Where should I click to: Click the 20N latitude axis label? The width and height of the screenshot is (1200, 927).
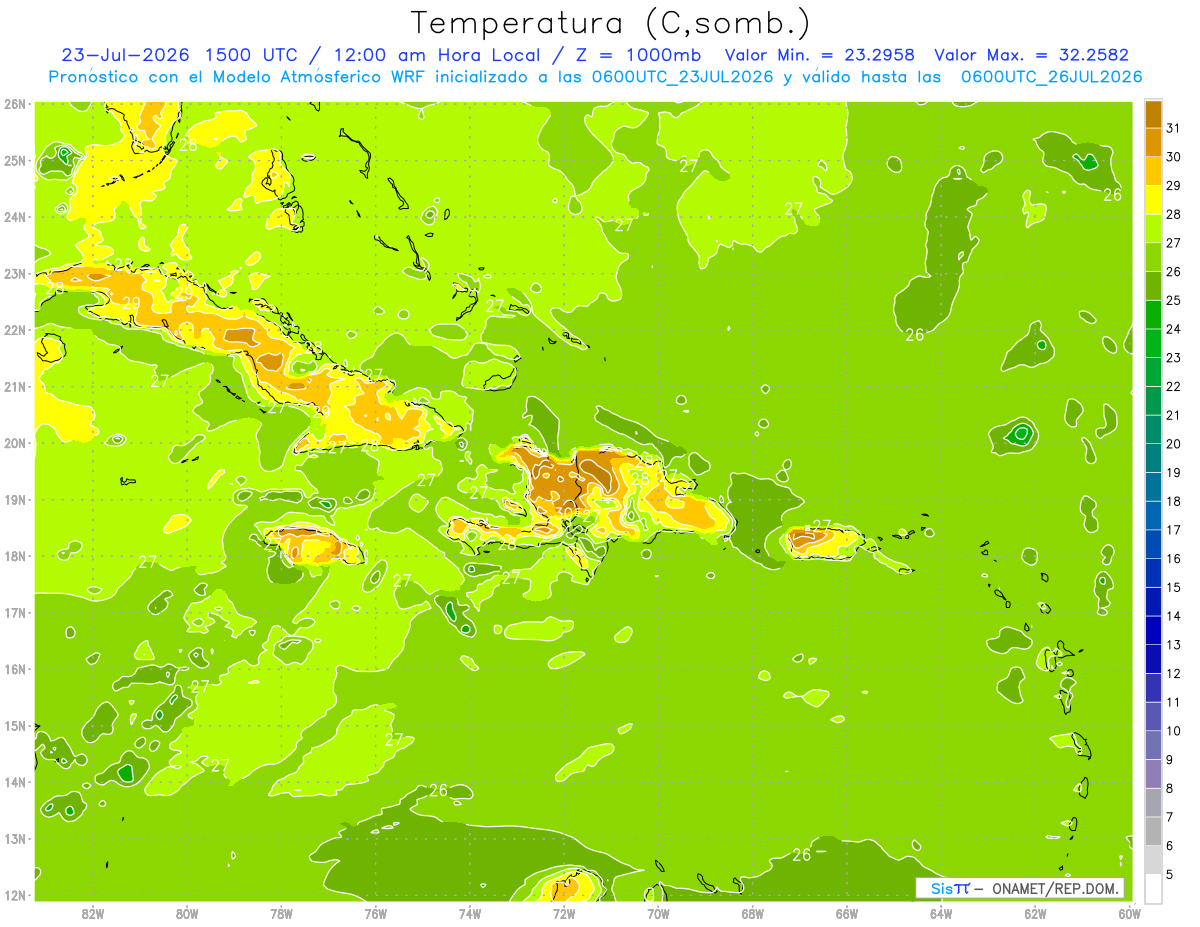[x=14, y=443]
